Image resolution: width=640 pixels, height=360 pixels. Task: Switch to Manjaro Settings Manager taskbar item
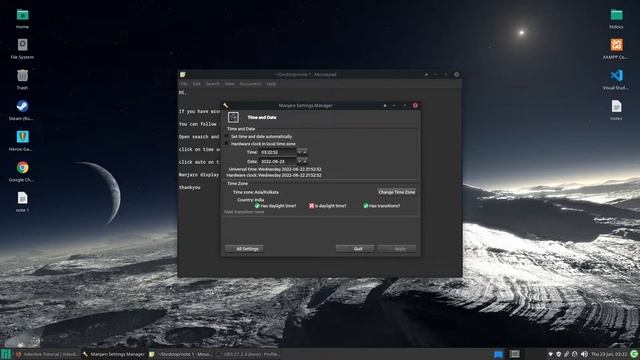point(114,354)
